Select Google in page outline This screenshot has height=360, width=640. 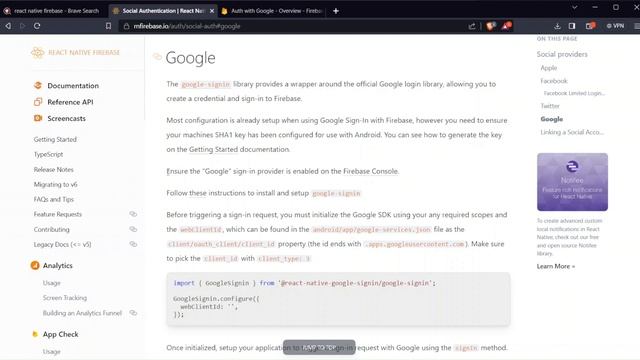click(551, 119)
